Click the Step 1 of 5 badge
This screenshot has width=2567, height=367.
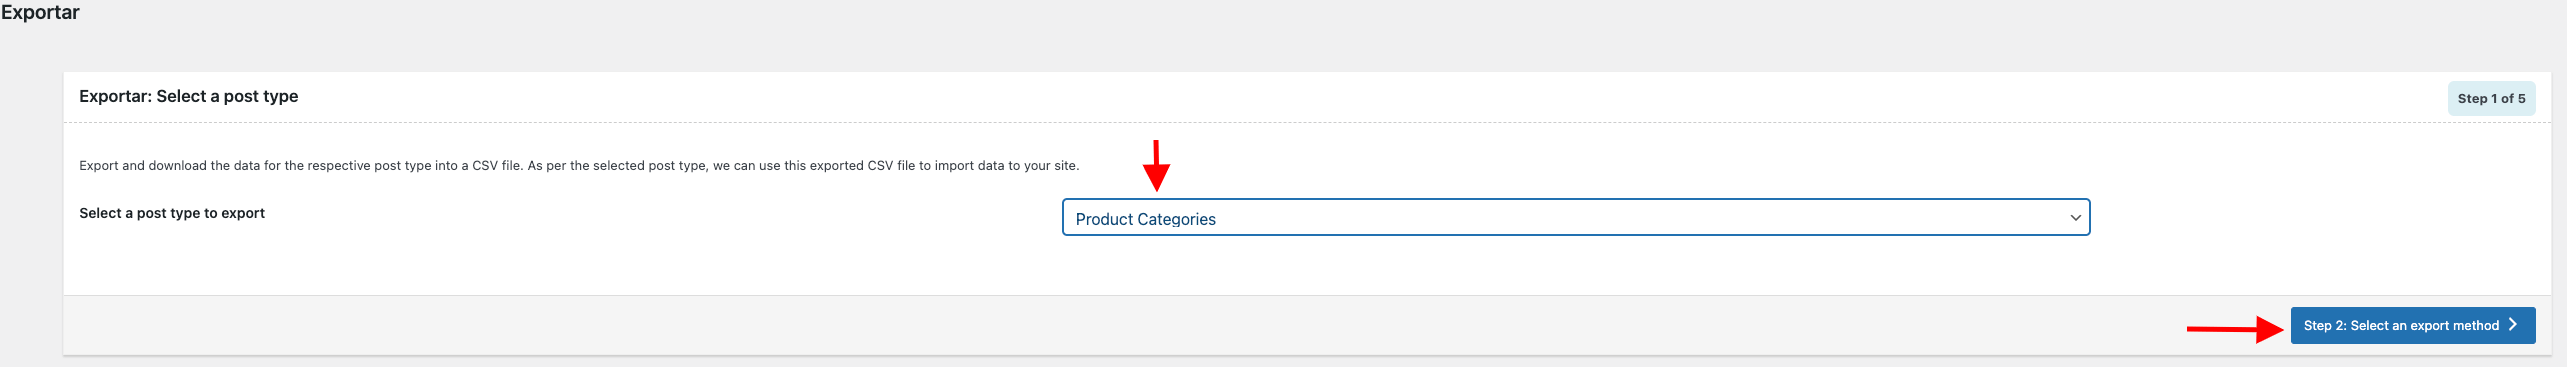(2491, 98)
